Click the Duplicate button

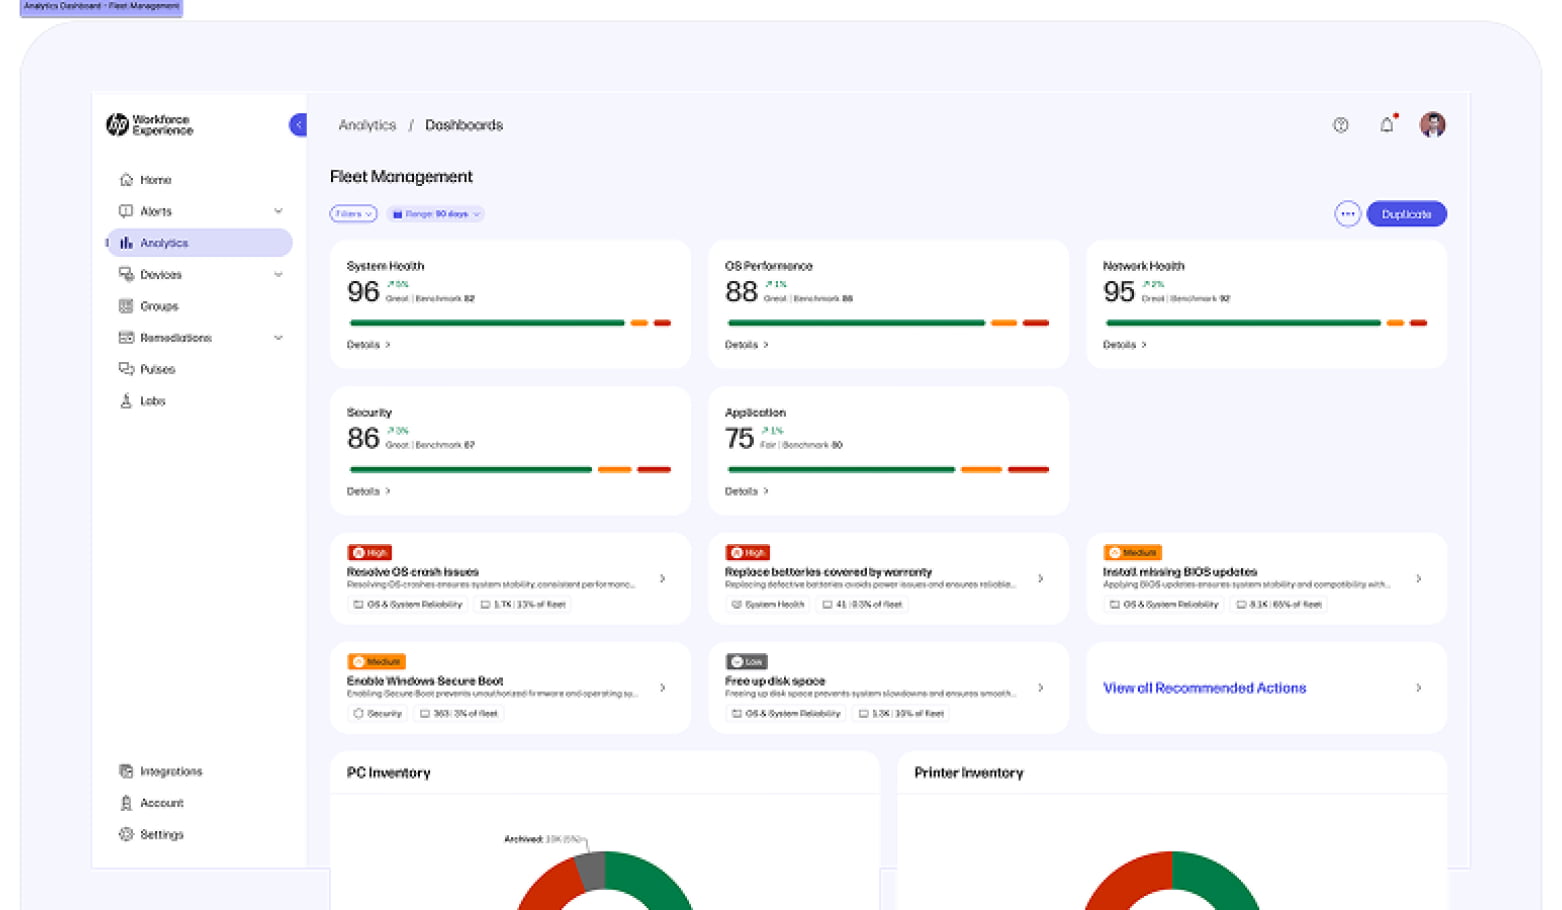1406,213
